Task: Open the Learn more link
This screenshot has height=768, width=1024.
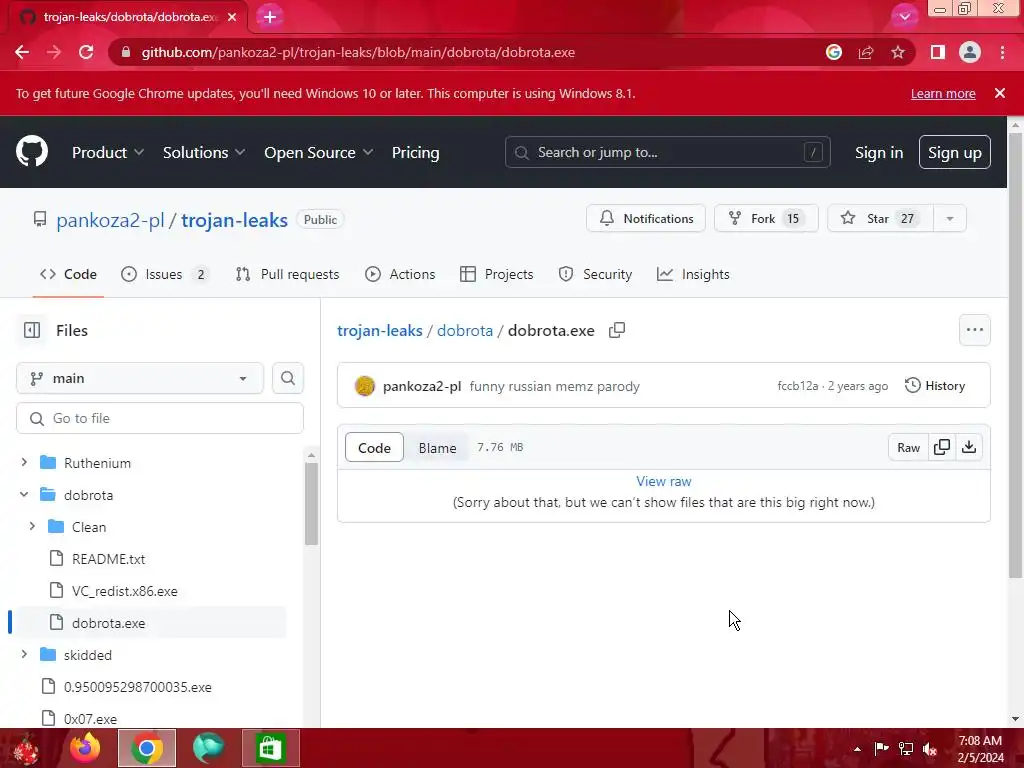Action: [x=943, y=93]
